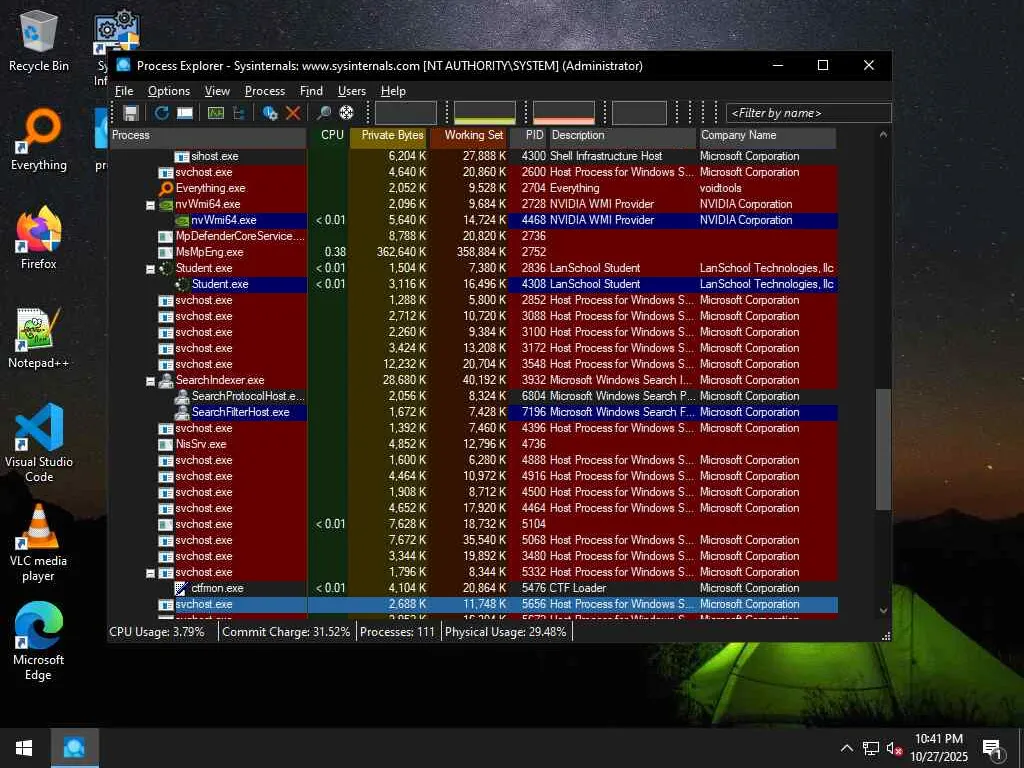This screenshot has height=768, width=1024.
Task: Open the Help menu
Action: (x=393, y=91)
